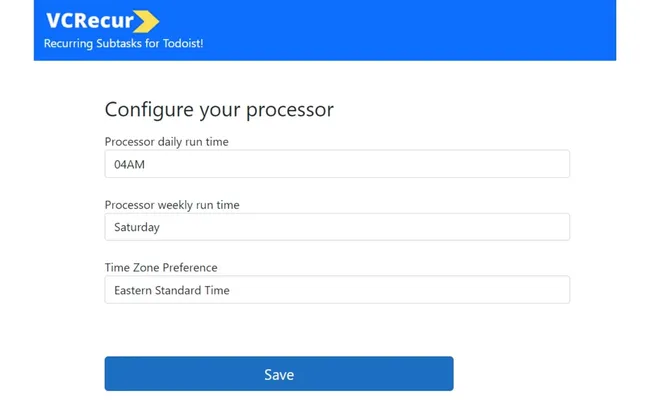Click the Saturday value in the field
The image size is (650, 406).
tap(137, 227)
